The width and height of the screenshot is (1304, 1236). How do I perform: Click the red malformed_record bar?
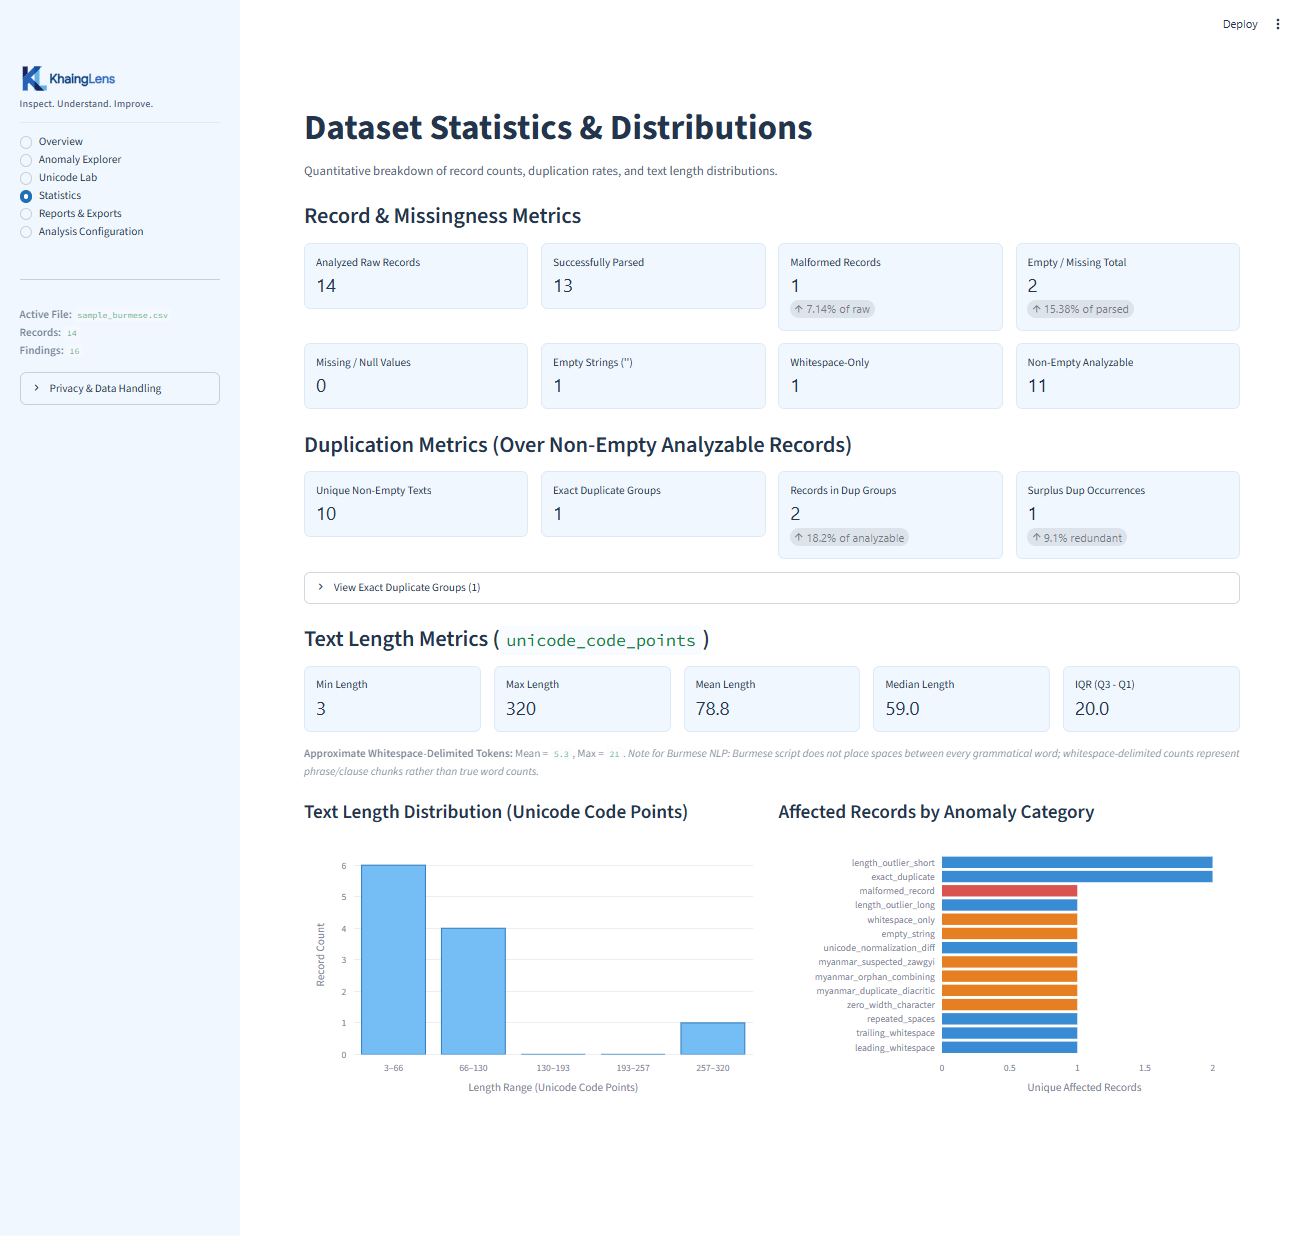pyautogui.click(x=1009, y=891)
